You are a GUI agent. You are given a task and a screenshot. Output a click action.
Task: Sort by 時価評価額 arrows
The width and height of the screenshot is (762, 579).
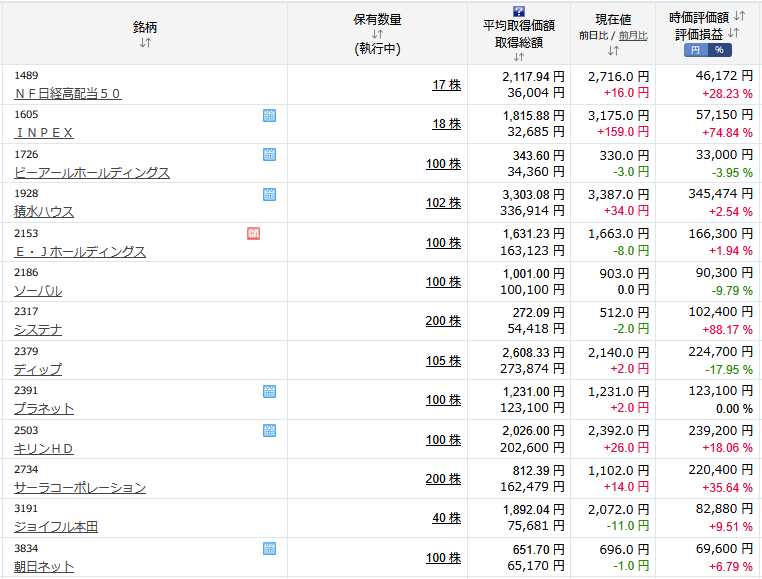point(739,16)
